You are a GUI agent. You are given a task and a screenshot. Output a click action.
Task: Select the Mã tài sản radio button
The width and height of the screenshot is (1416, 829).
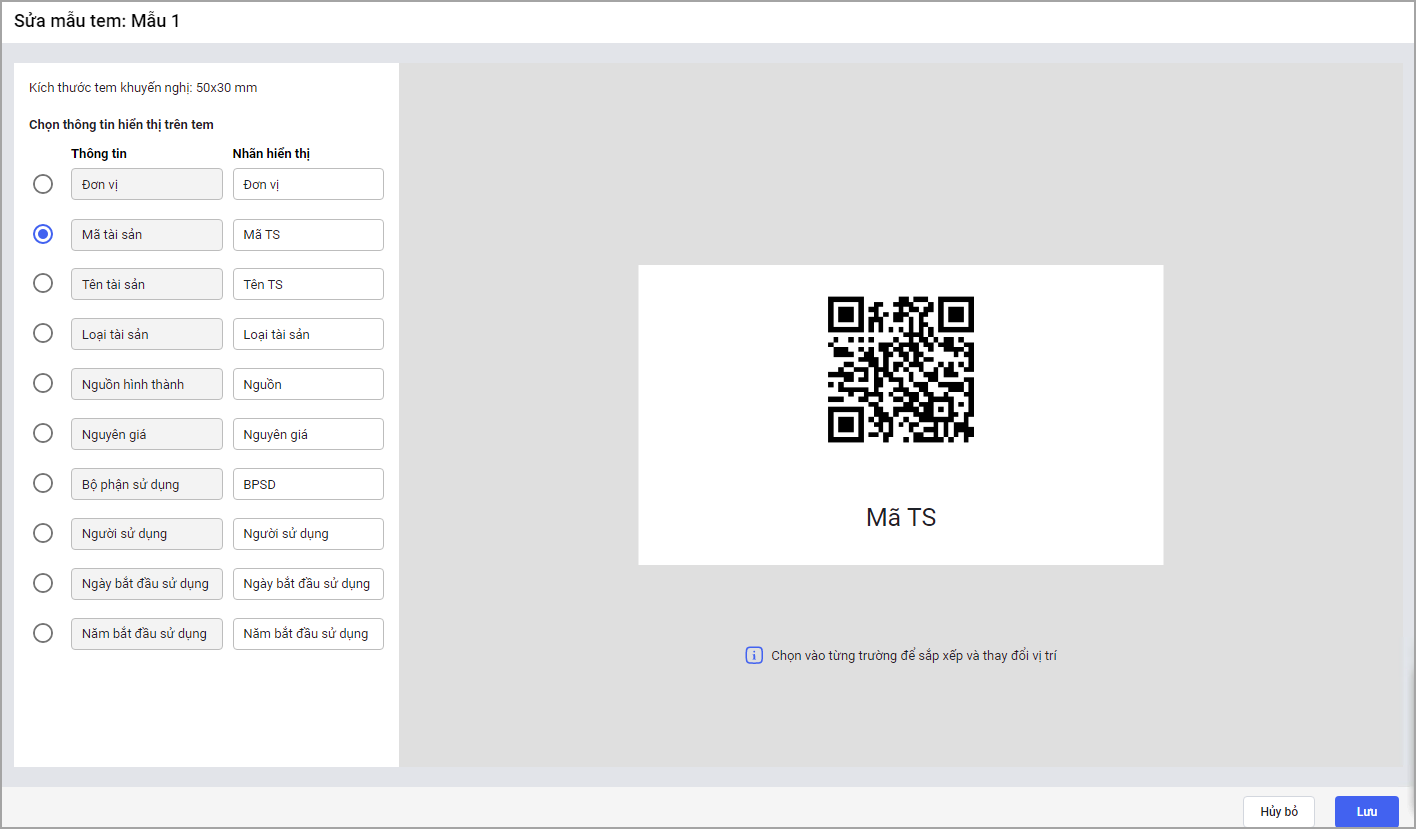[x=43, y=234]
